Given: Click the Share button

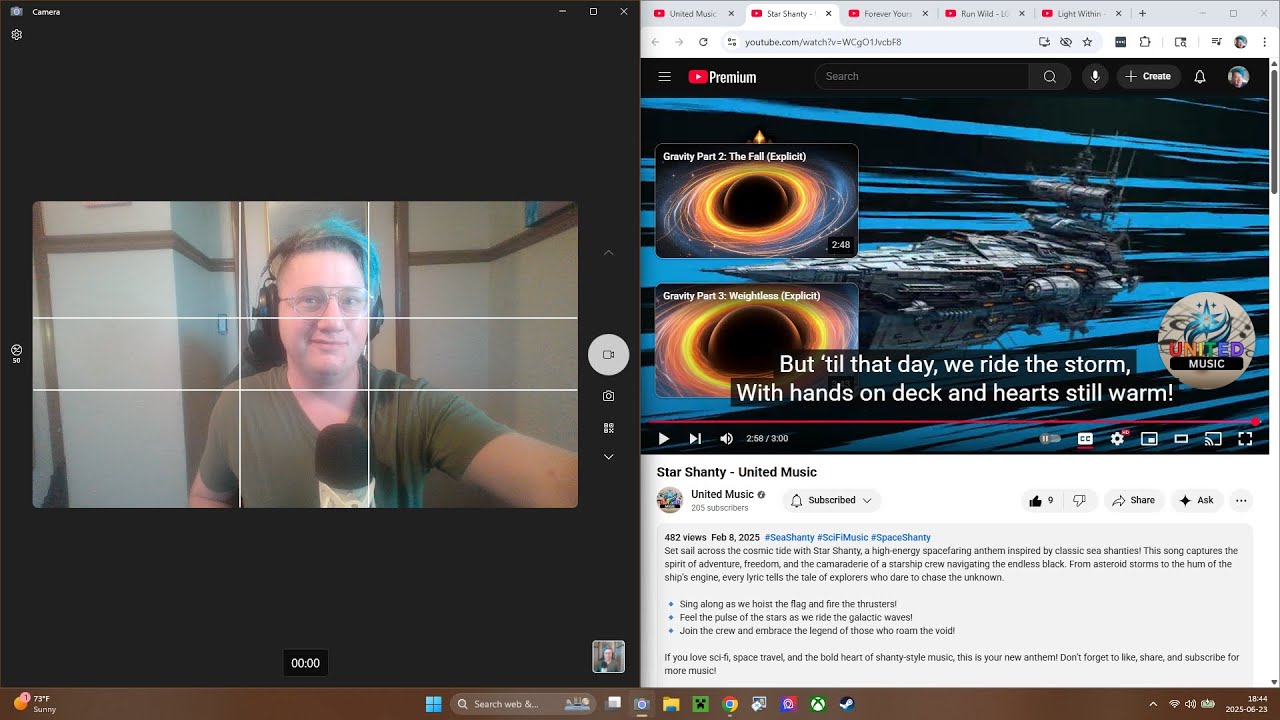Looking at the screenshot, I should [x=1133, y=500].
